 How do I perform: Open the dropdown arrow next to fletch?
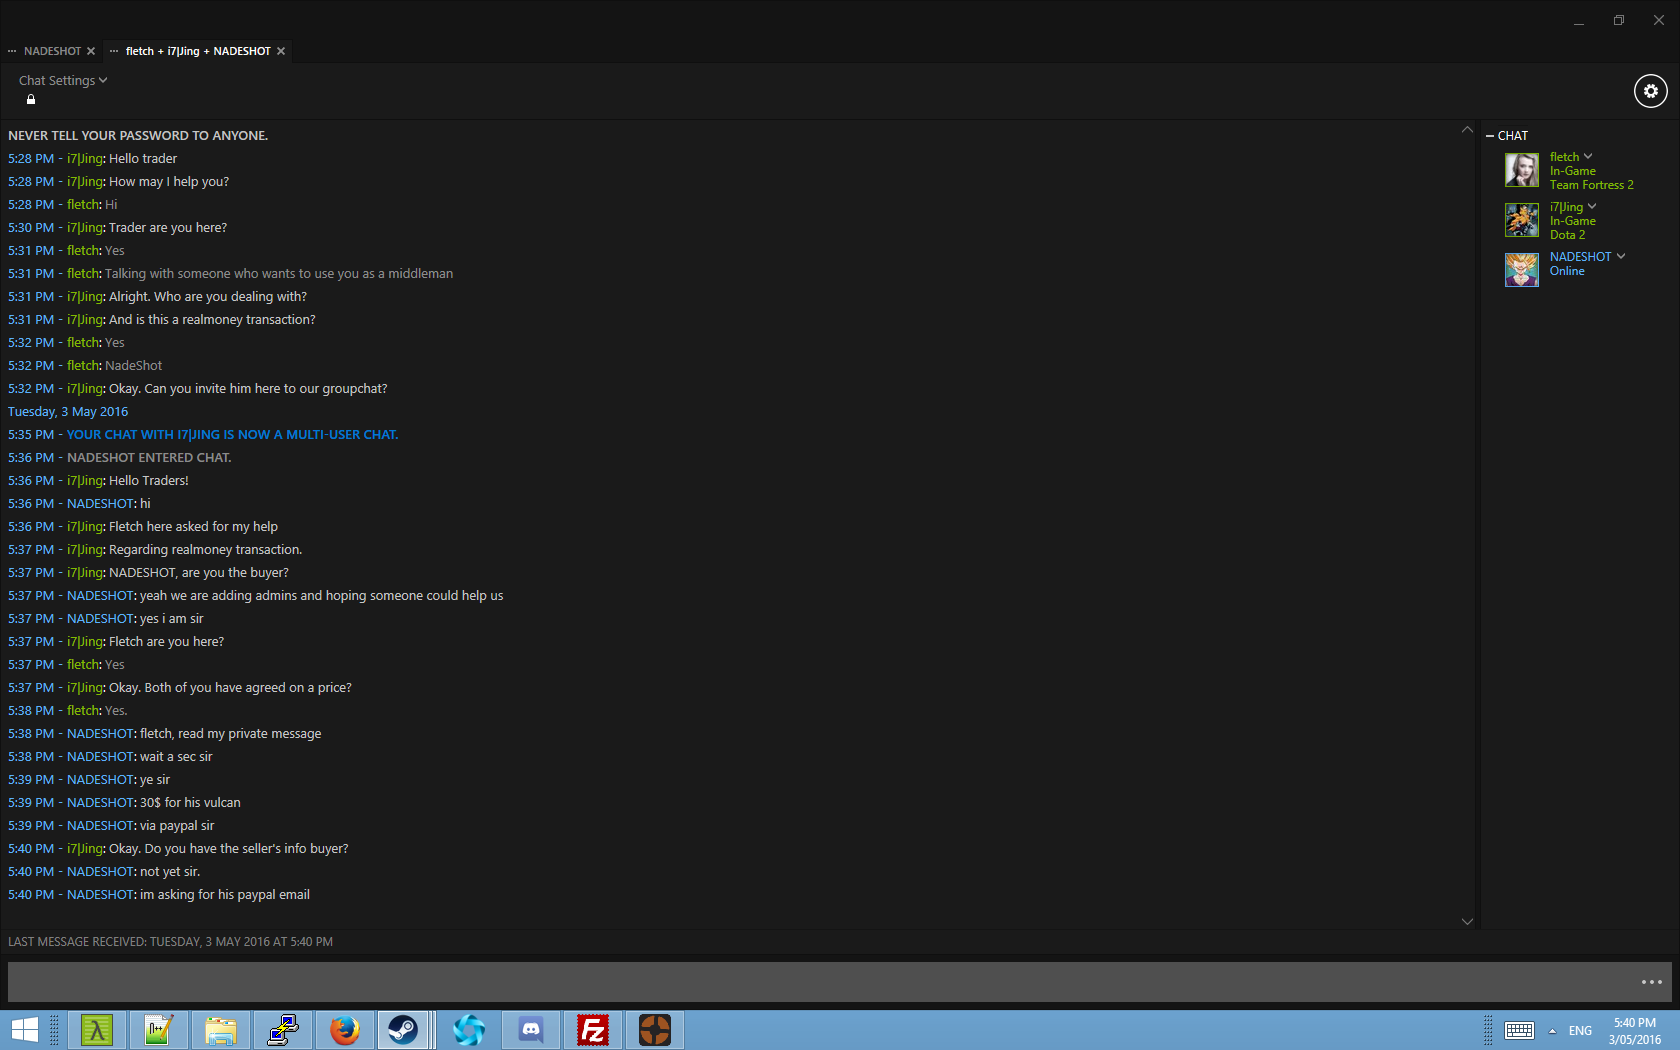1588,156
